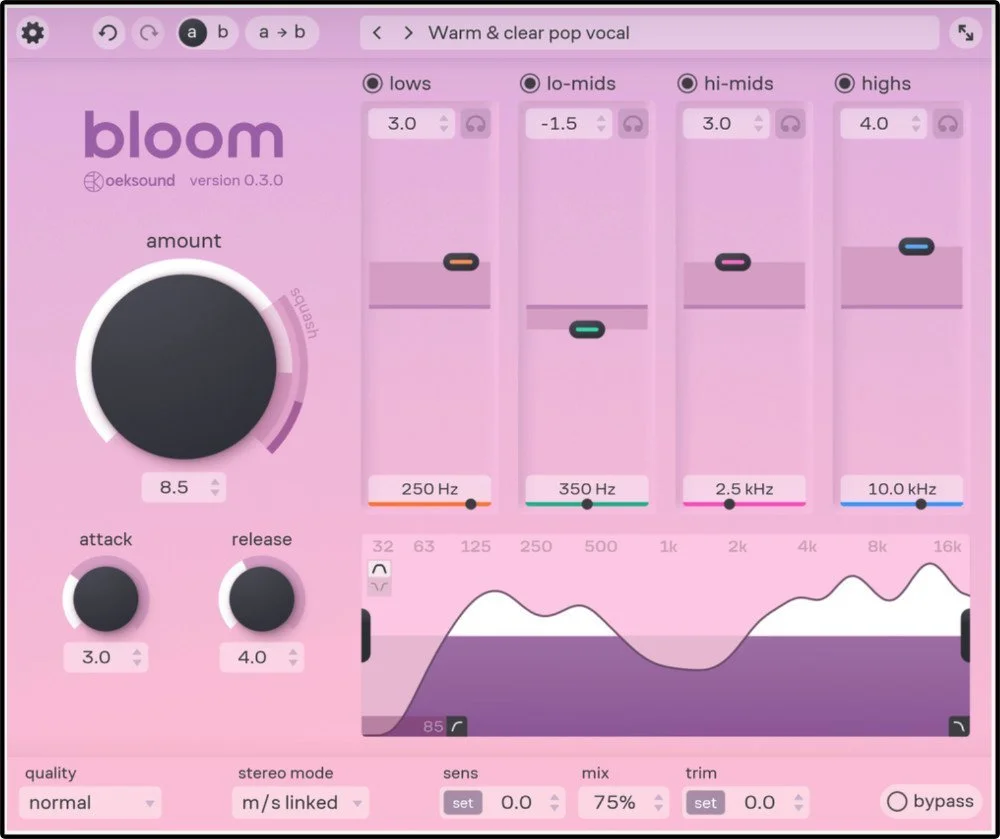
Task: Select preset state b
Action: [223, 33]
